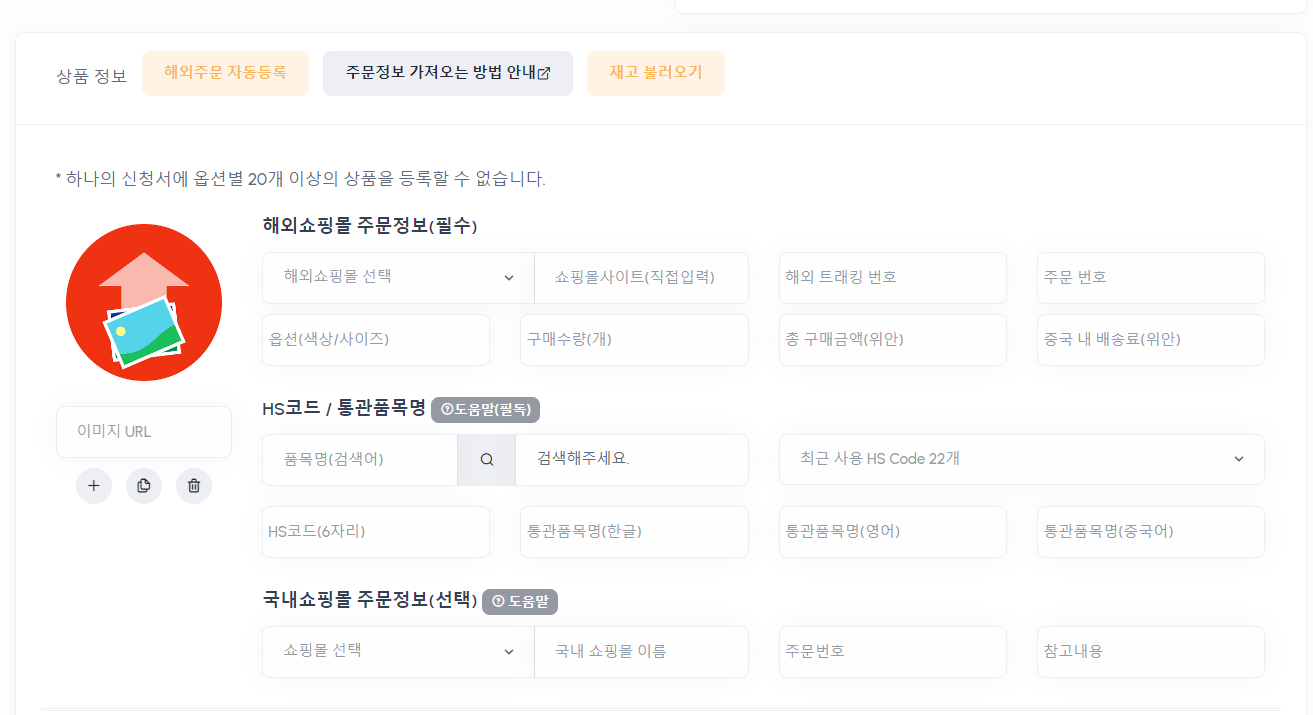Focus the 구매수량(개) input

634,340
